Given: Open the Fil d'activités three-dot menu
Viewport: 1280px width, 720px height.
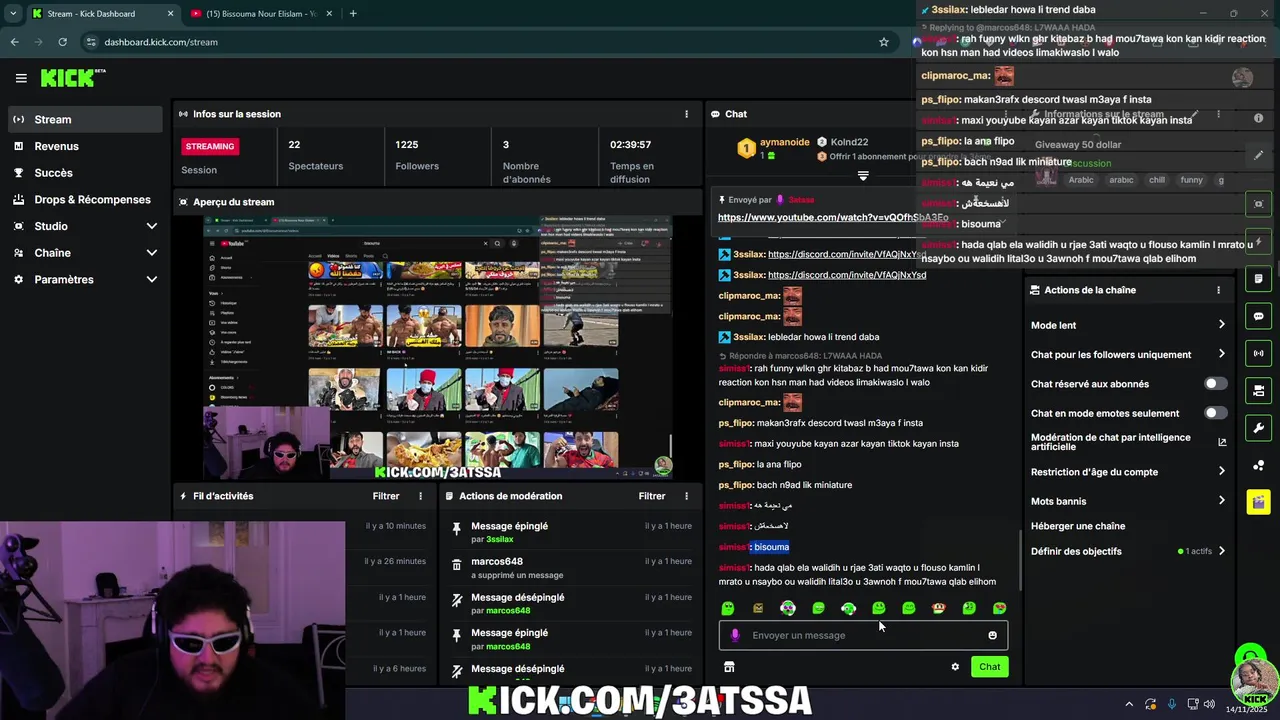Looking at the screenshot, I should click(420, 496).
